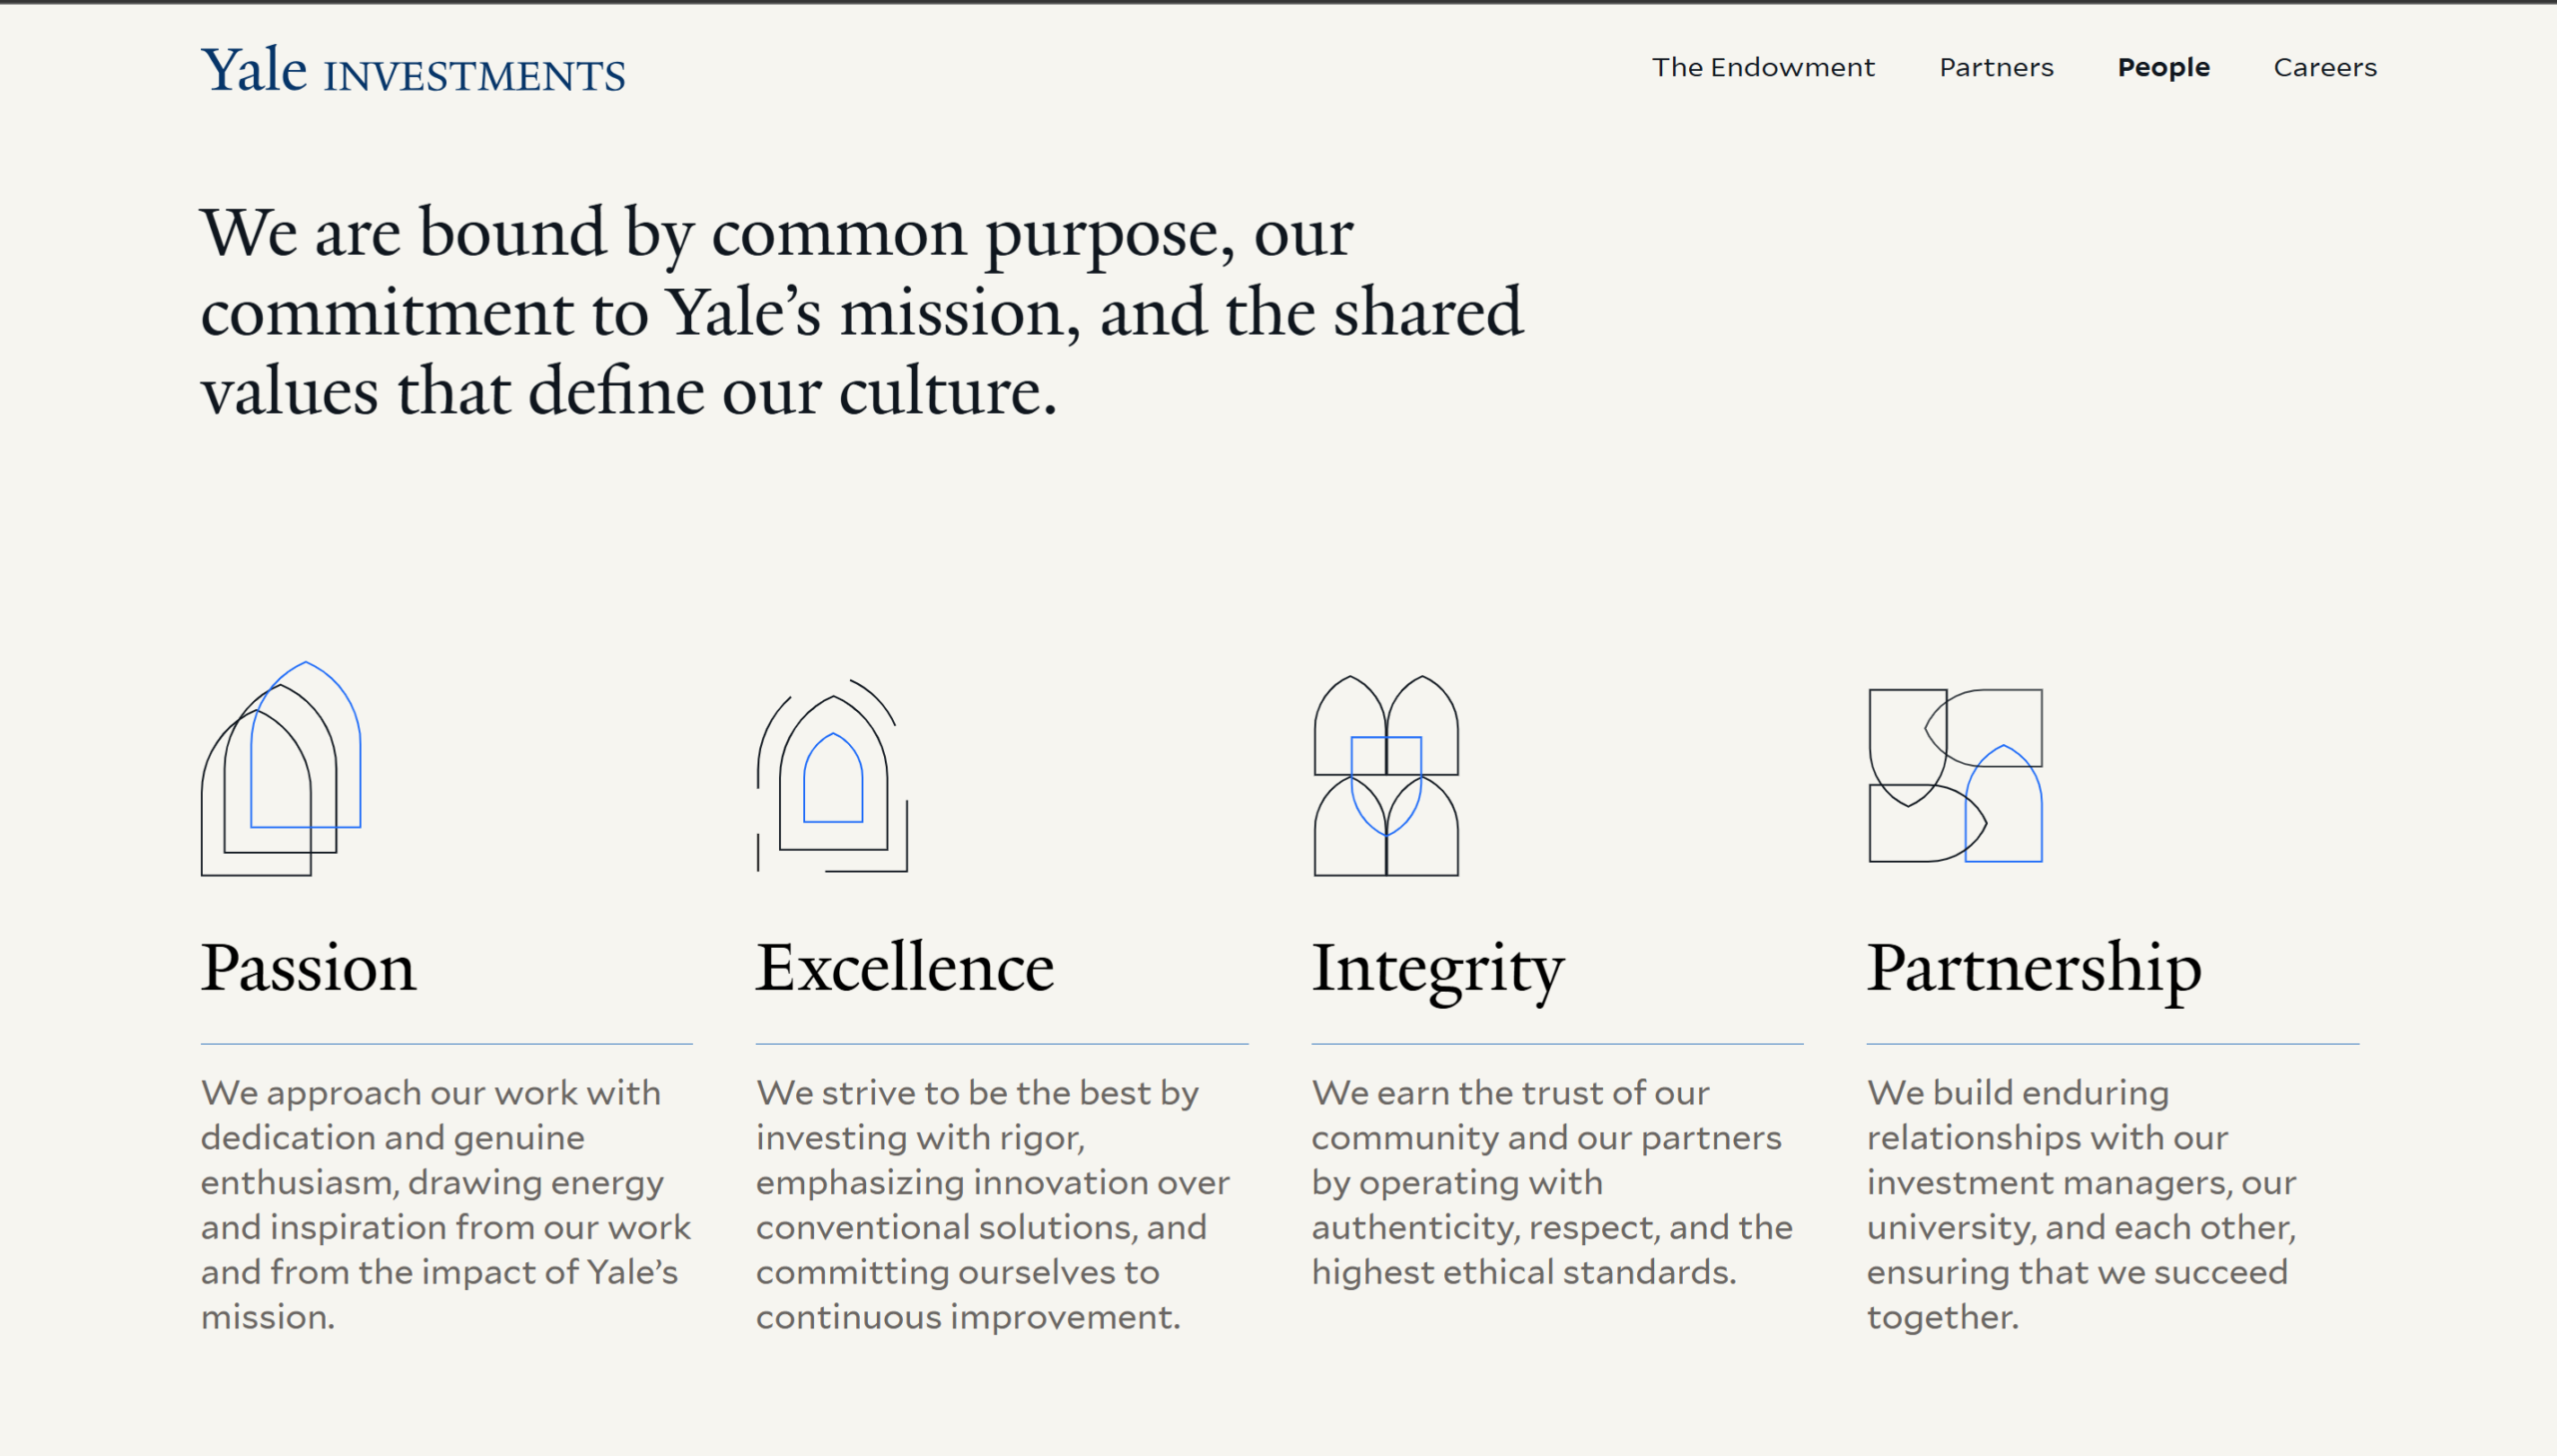Click the Passion description paragraph
Viewport: 2557px width, 1456px height.
click(x=445, y=1204)
